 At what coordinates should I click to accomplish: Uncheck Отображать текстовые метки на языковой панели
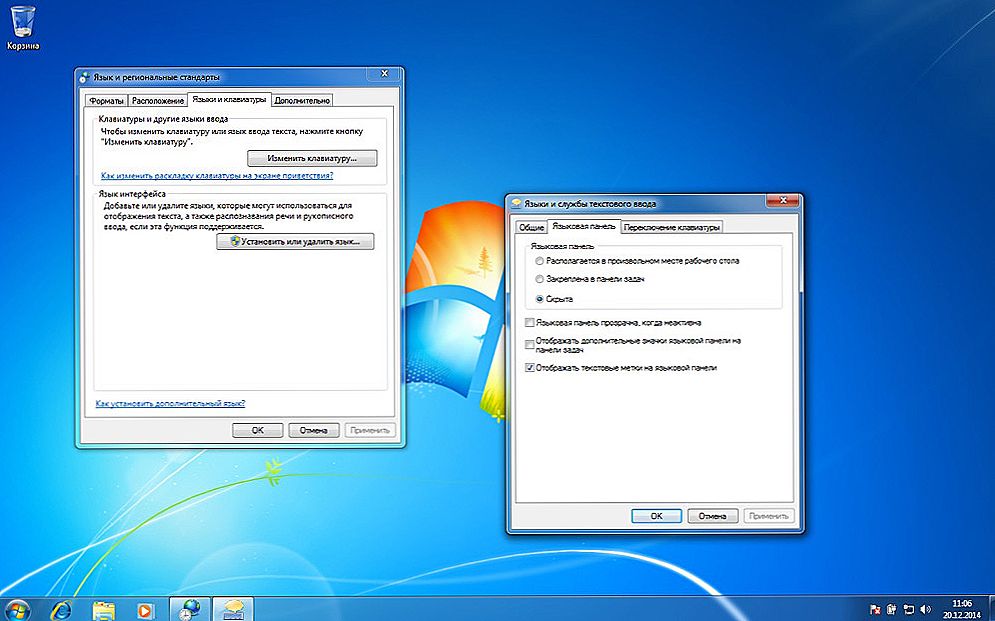tap(530, 367)
